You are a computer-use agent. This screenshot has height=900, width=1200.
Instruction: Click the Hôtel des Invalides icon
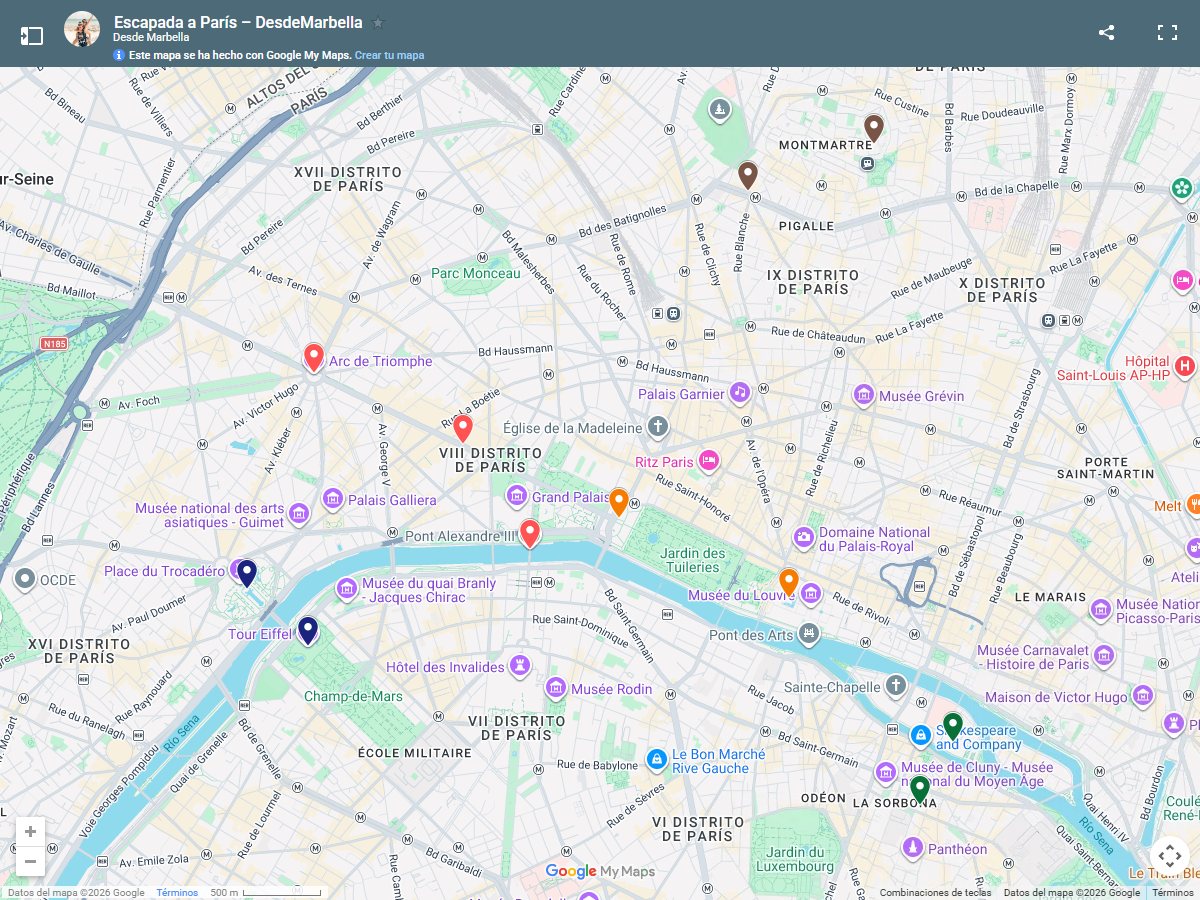pyautogui.click(x=519, y=666)
